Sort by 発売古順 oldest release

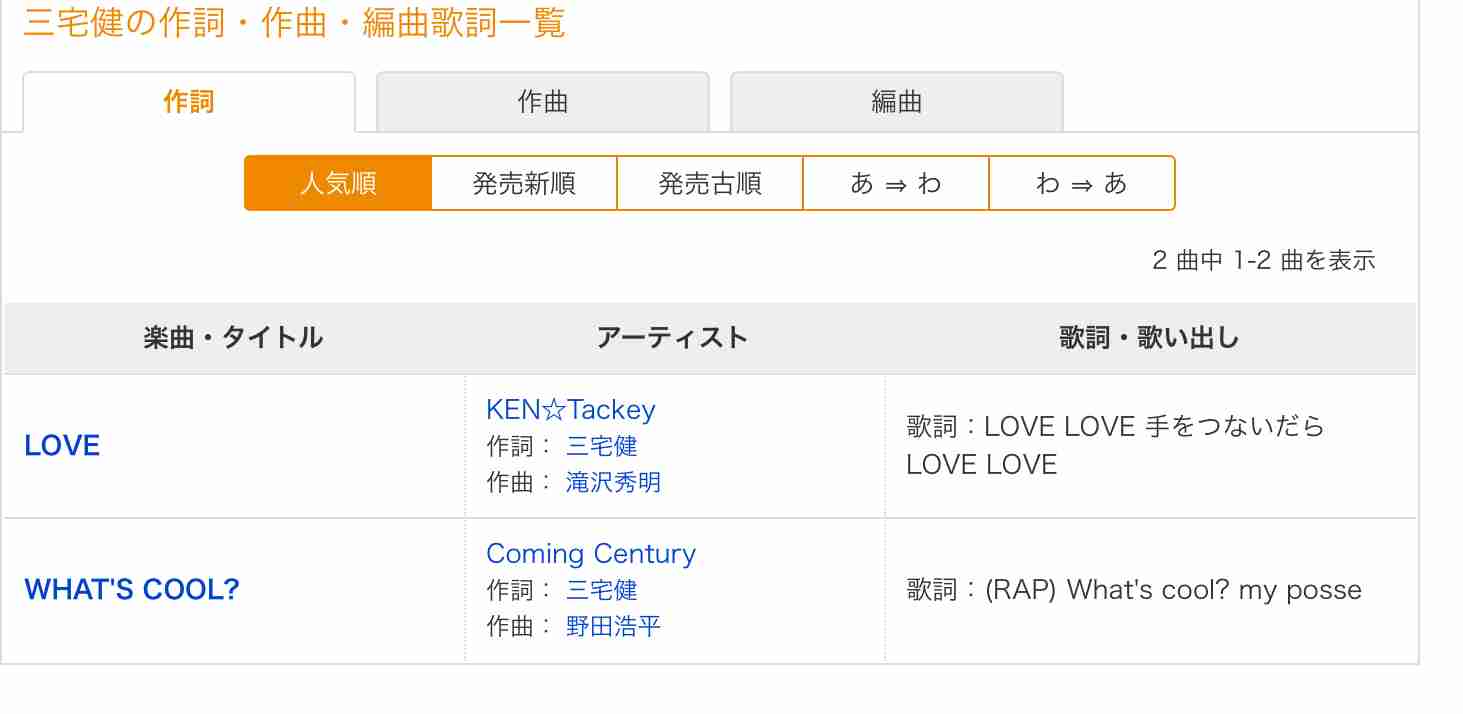click(710, 183)
